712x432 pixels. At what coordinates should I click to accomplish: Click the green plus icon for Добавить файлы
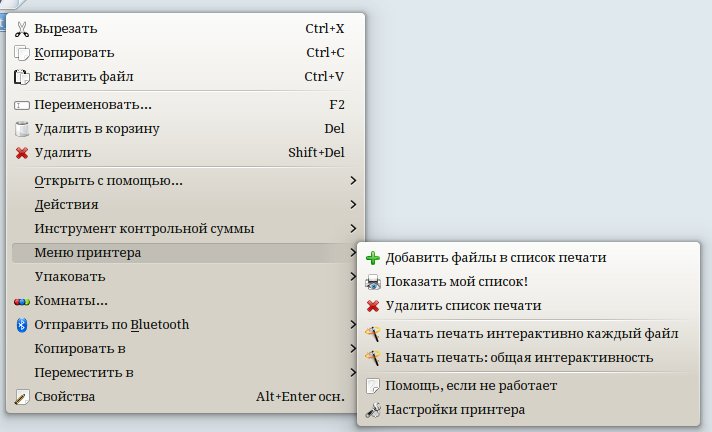[373, 258]
